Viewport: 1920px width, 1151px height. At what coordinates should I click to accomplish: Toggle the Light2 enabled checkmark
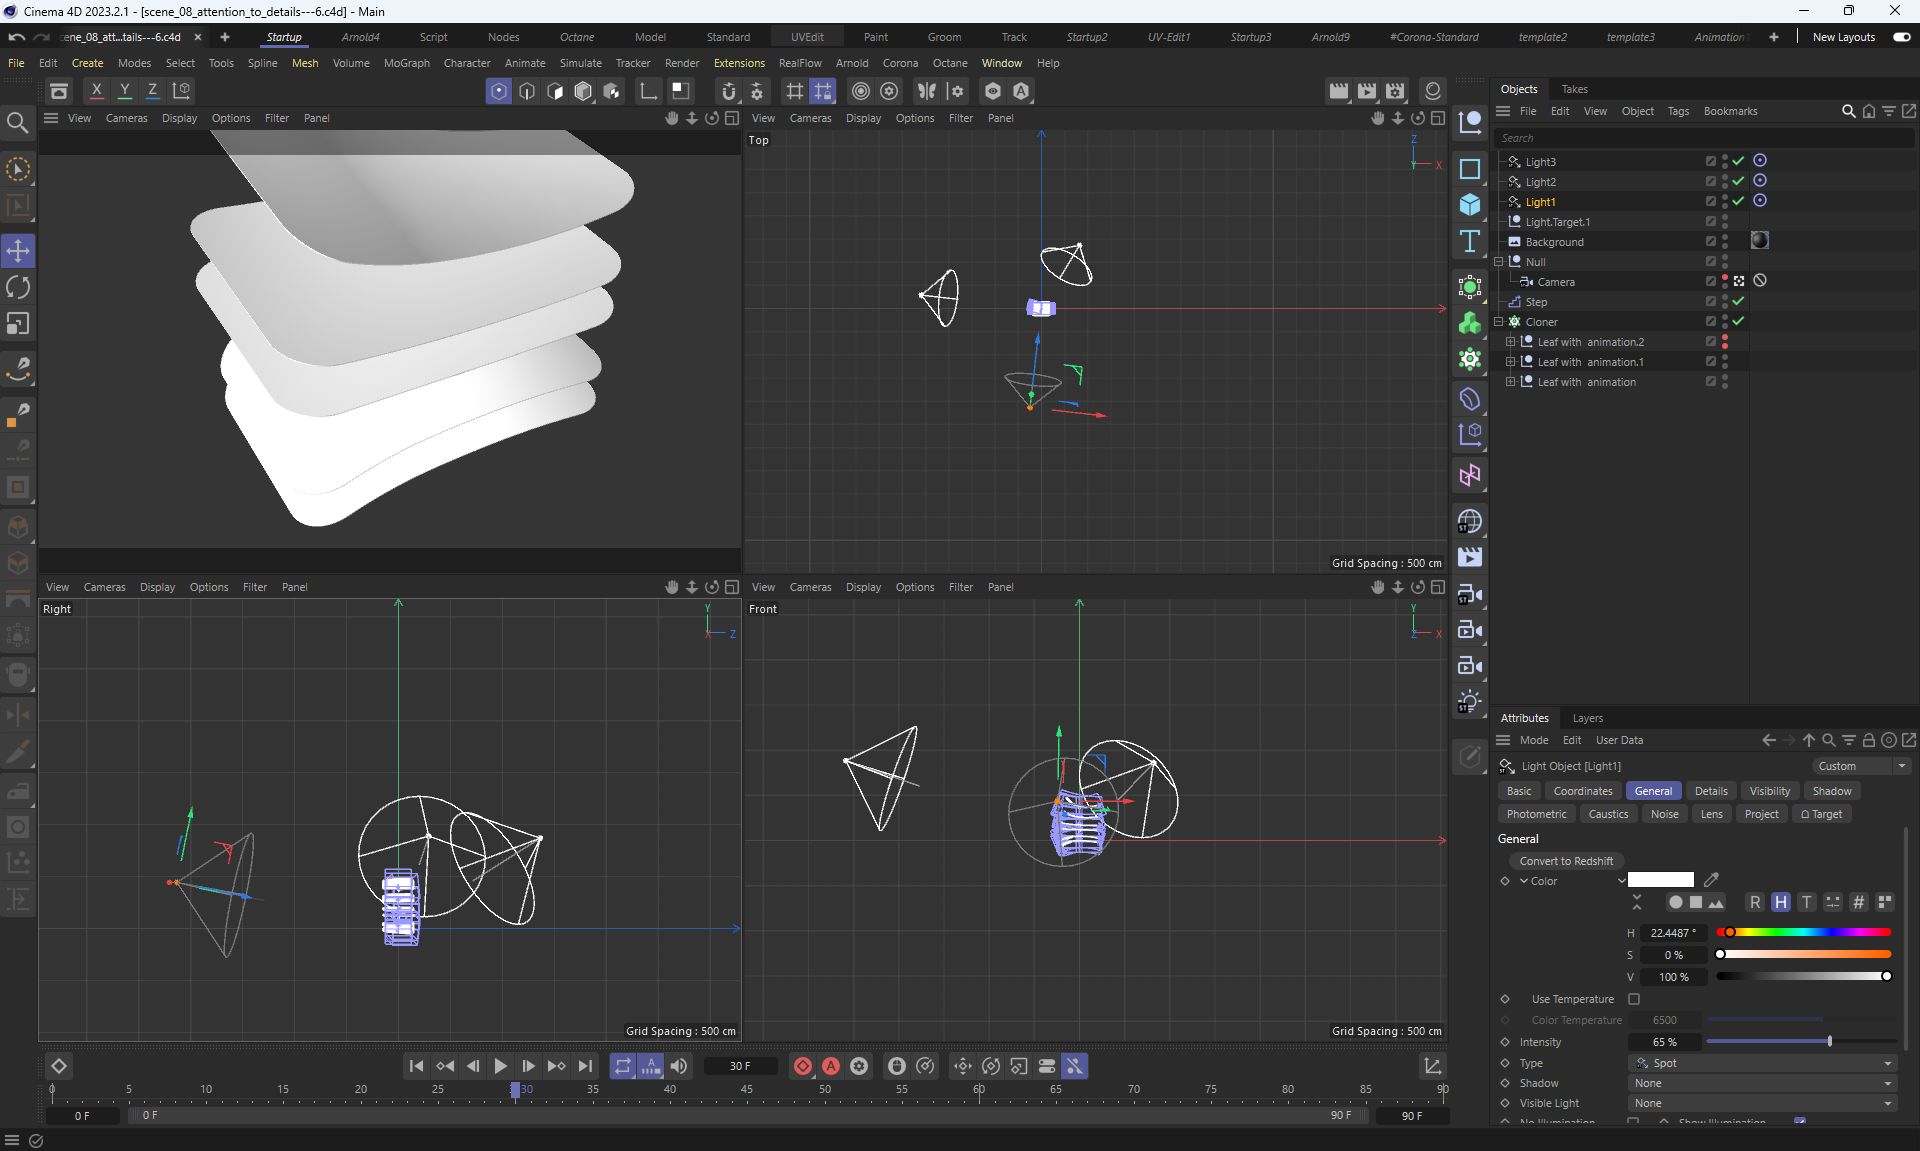1738,181
